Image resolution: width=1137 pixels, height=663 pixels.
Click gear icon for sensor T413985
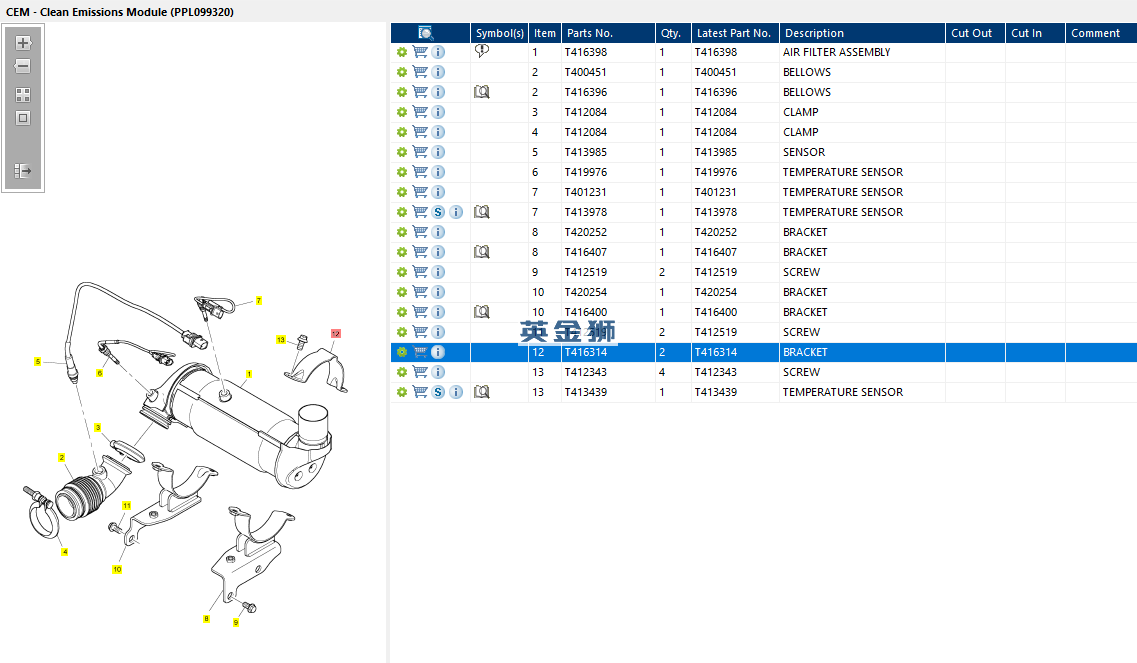point(402,152)
